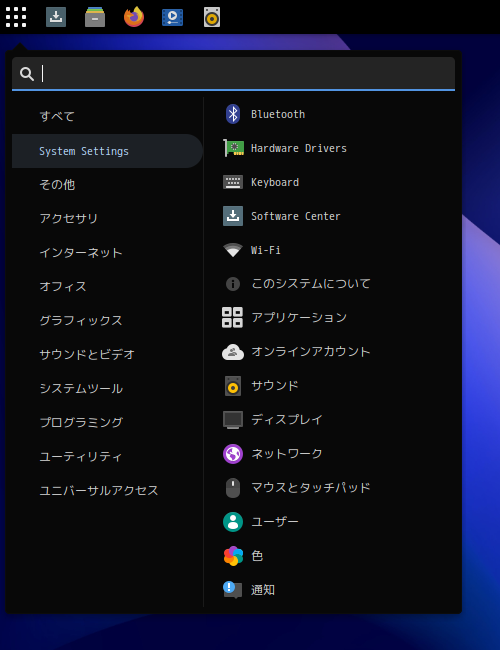Image resolution: width=500 pixels, height=650 pixels.
Task: Click the ディスプレイ label
Action: [287, 420]
